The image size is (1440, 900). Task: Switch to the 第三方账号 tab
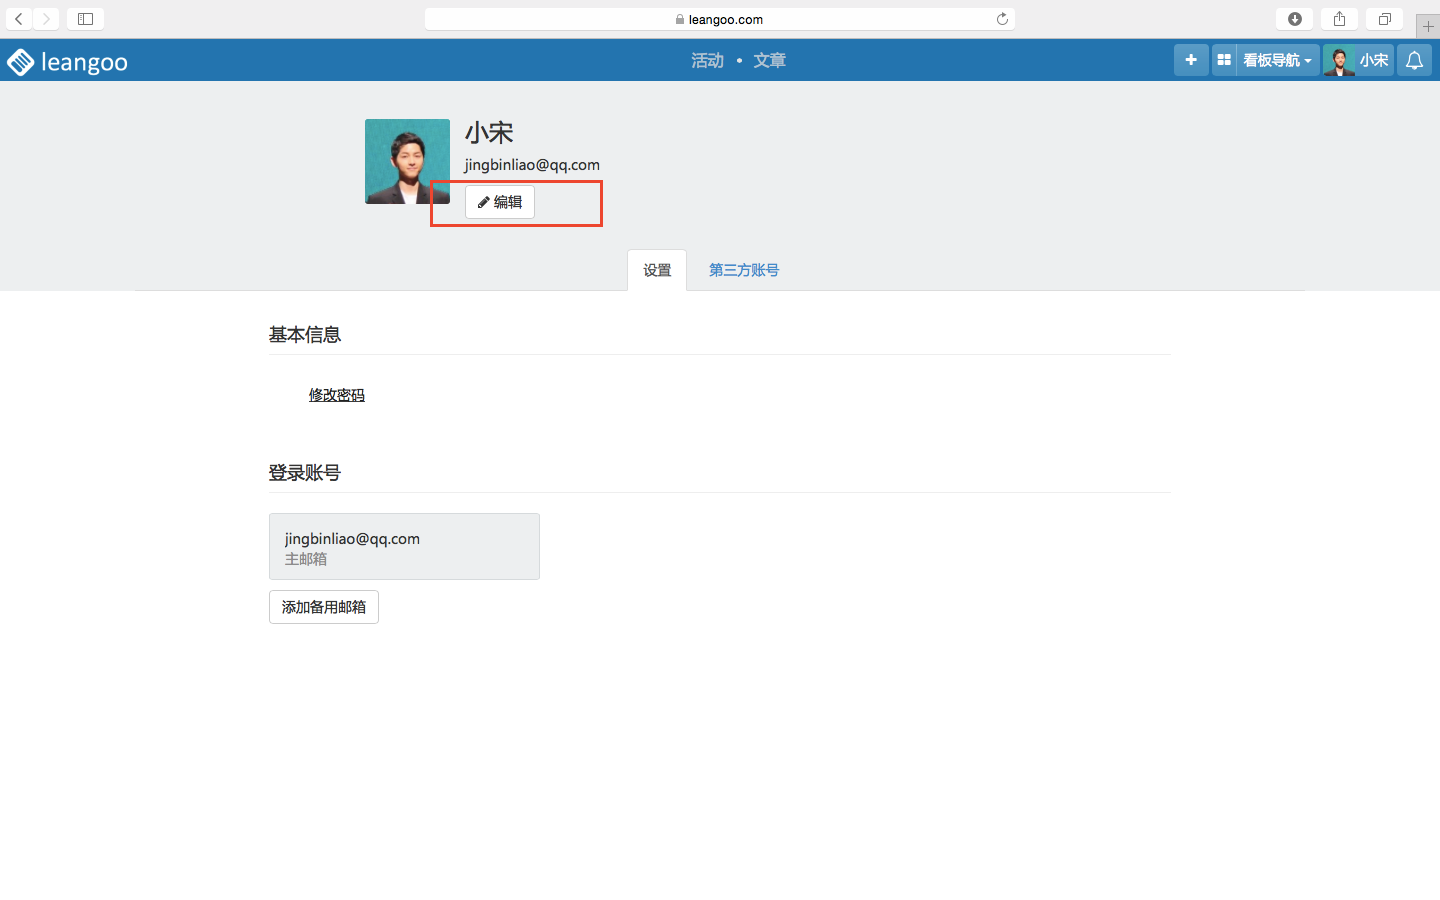tap(744, 270)
